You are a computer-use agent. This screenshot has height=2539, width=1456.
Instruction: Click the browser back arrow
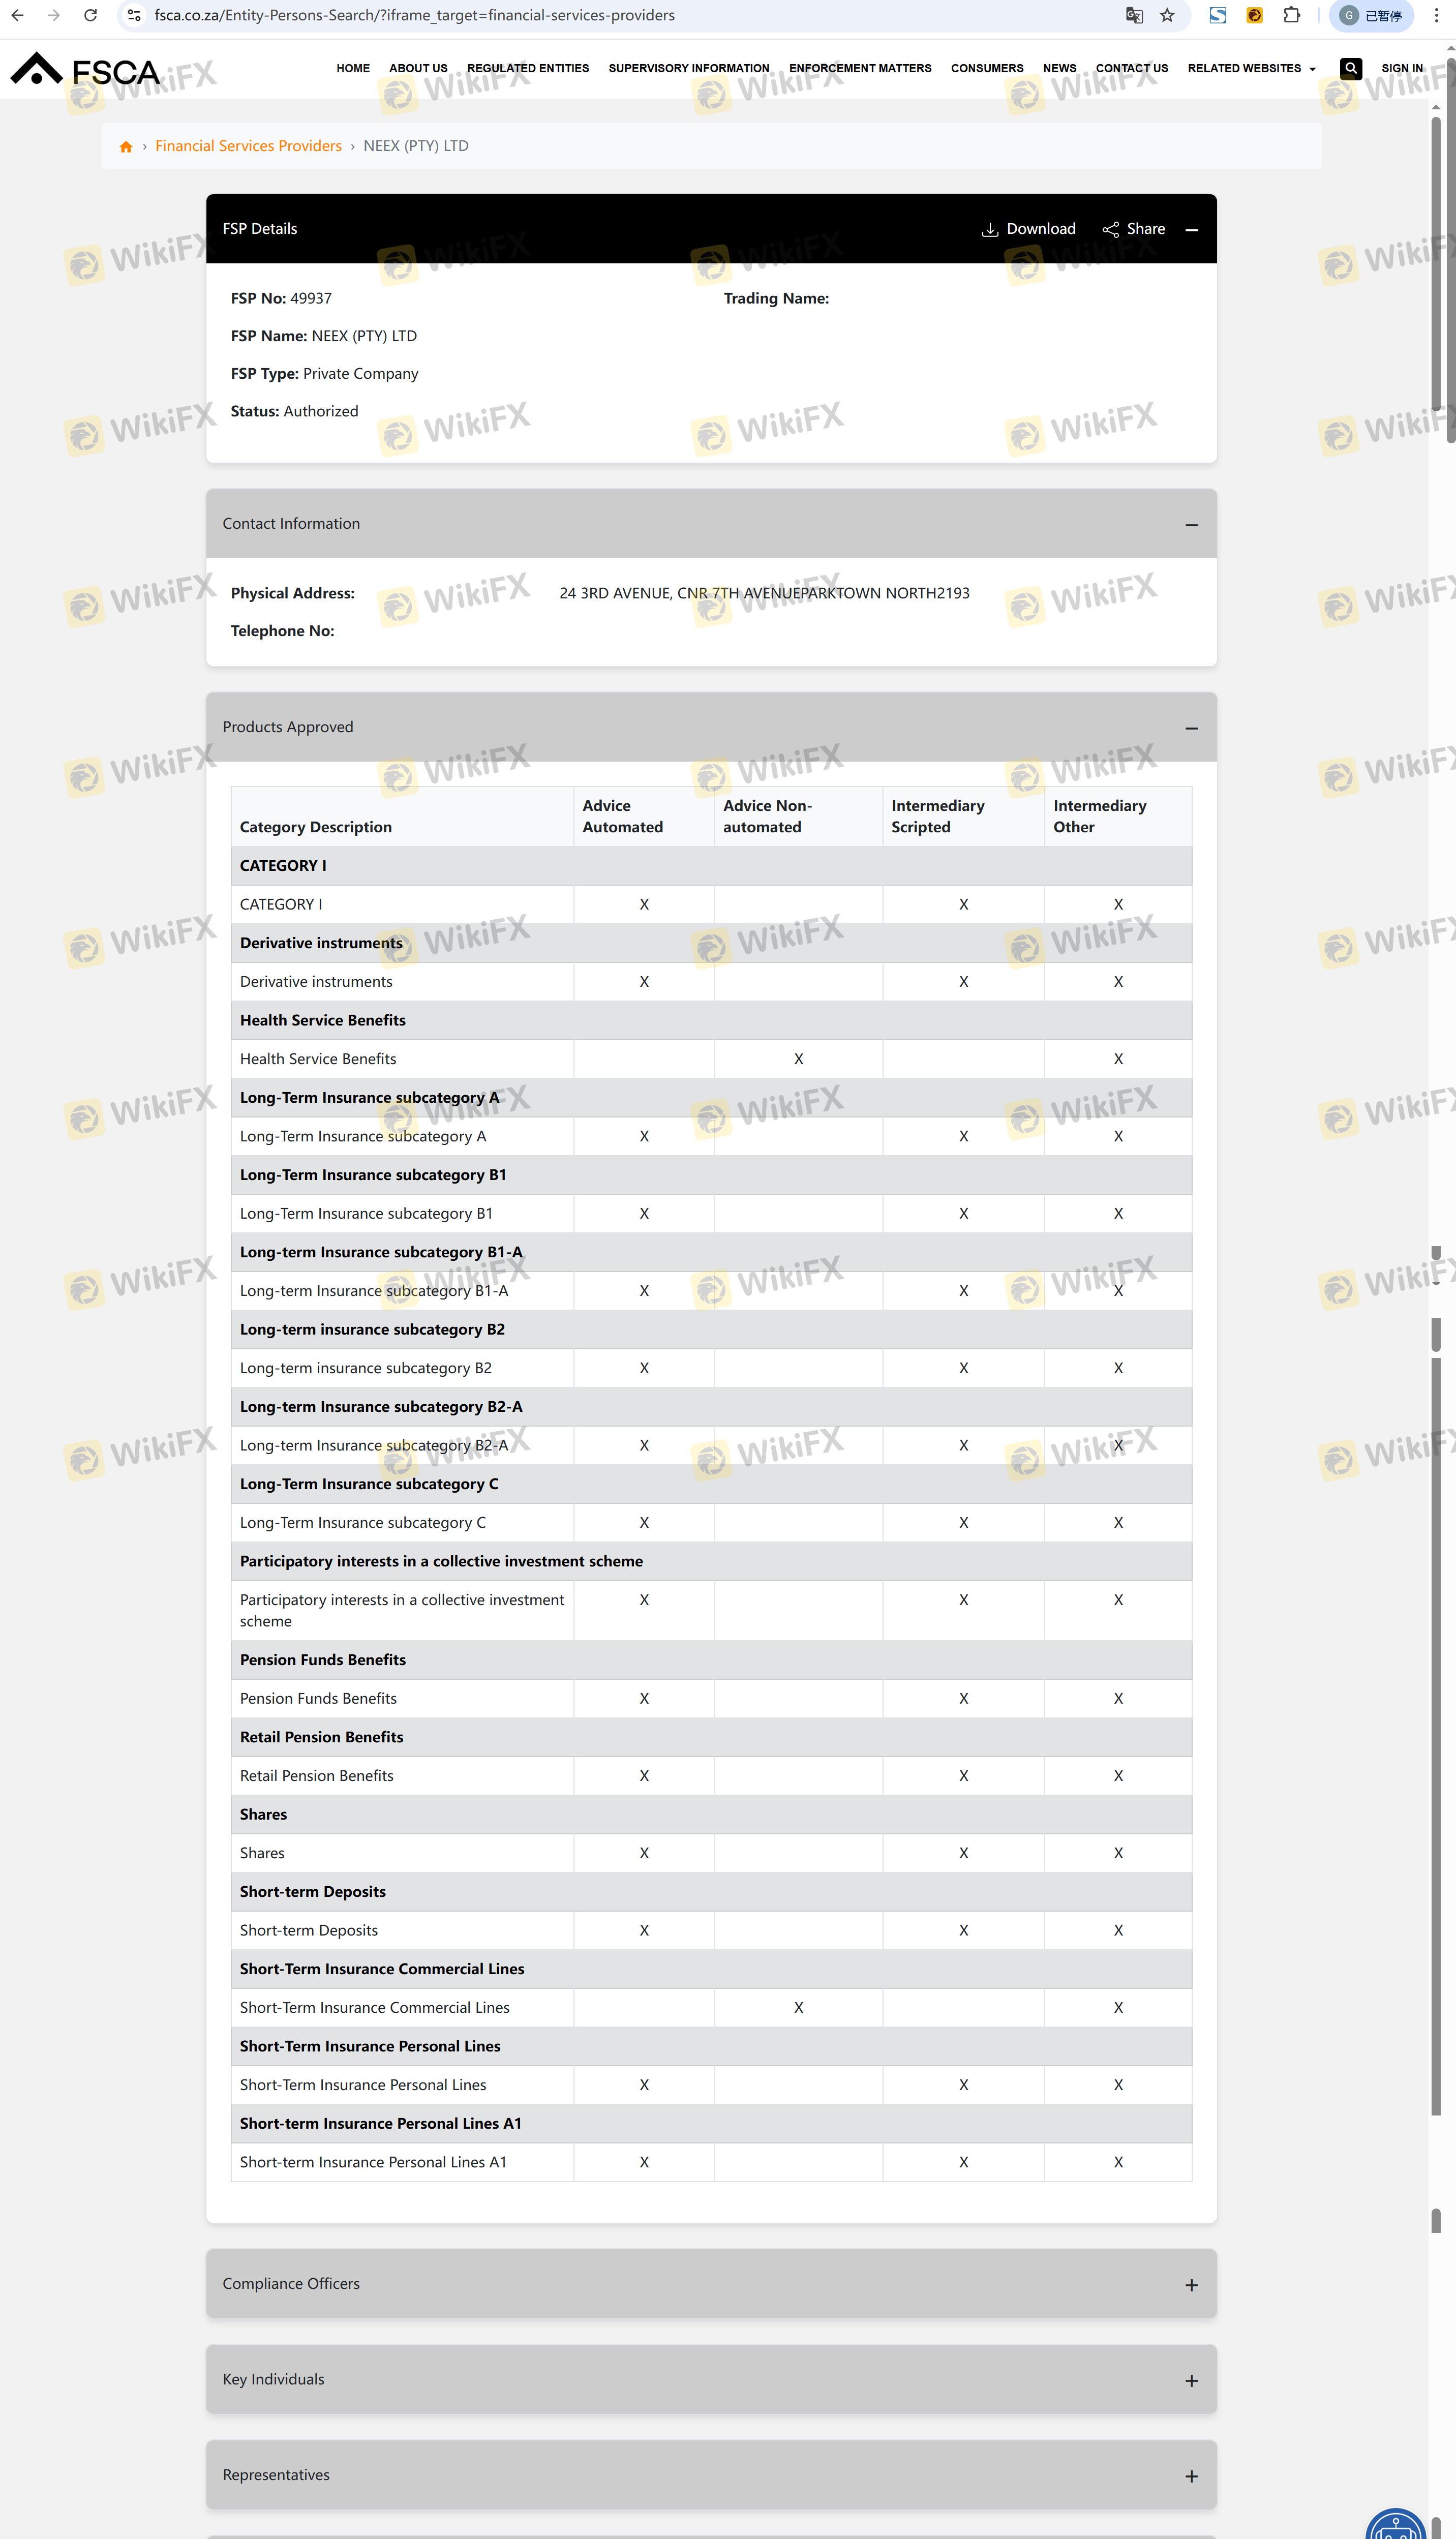point(17,15)
